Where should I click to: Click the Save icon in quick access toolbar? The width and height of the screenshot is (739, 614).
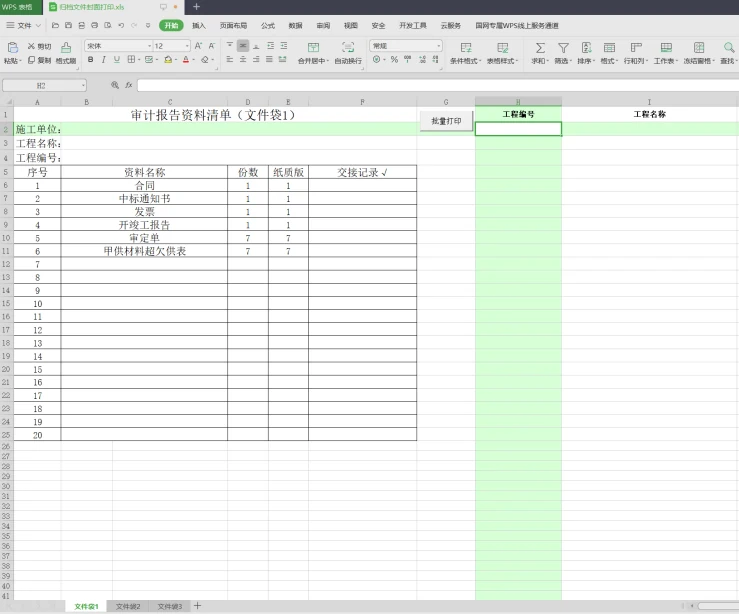click(x=68, y=25)
